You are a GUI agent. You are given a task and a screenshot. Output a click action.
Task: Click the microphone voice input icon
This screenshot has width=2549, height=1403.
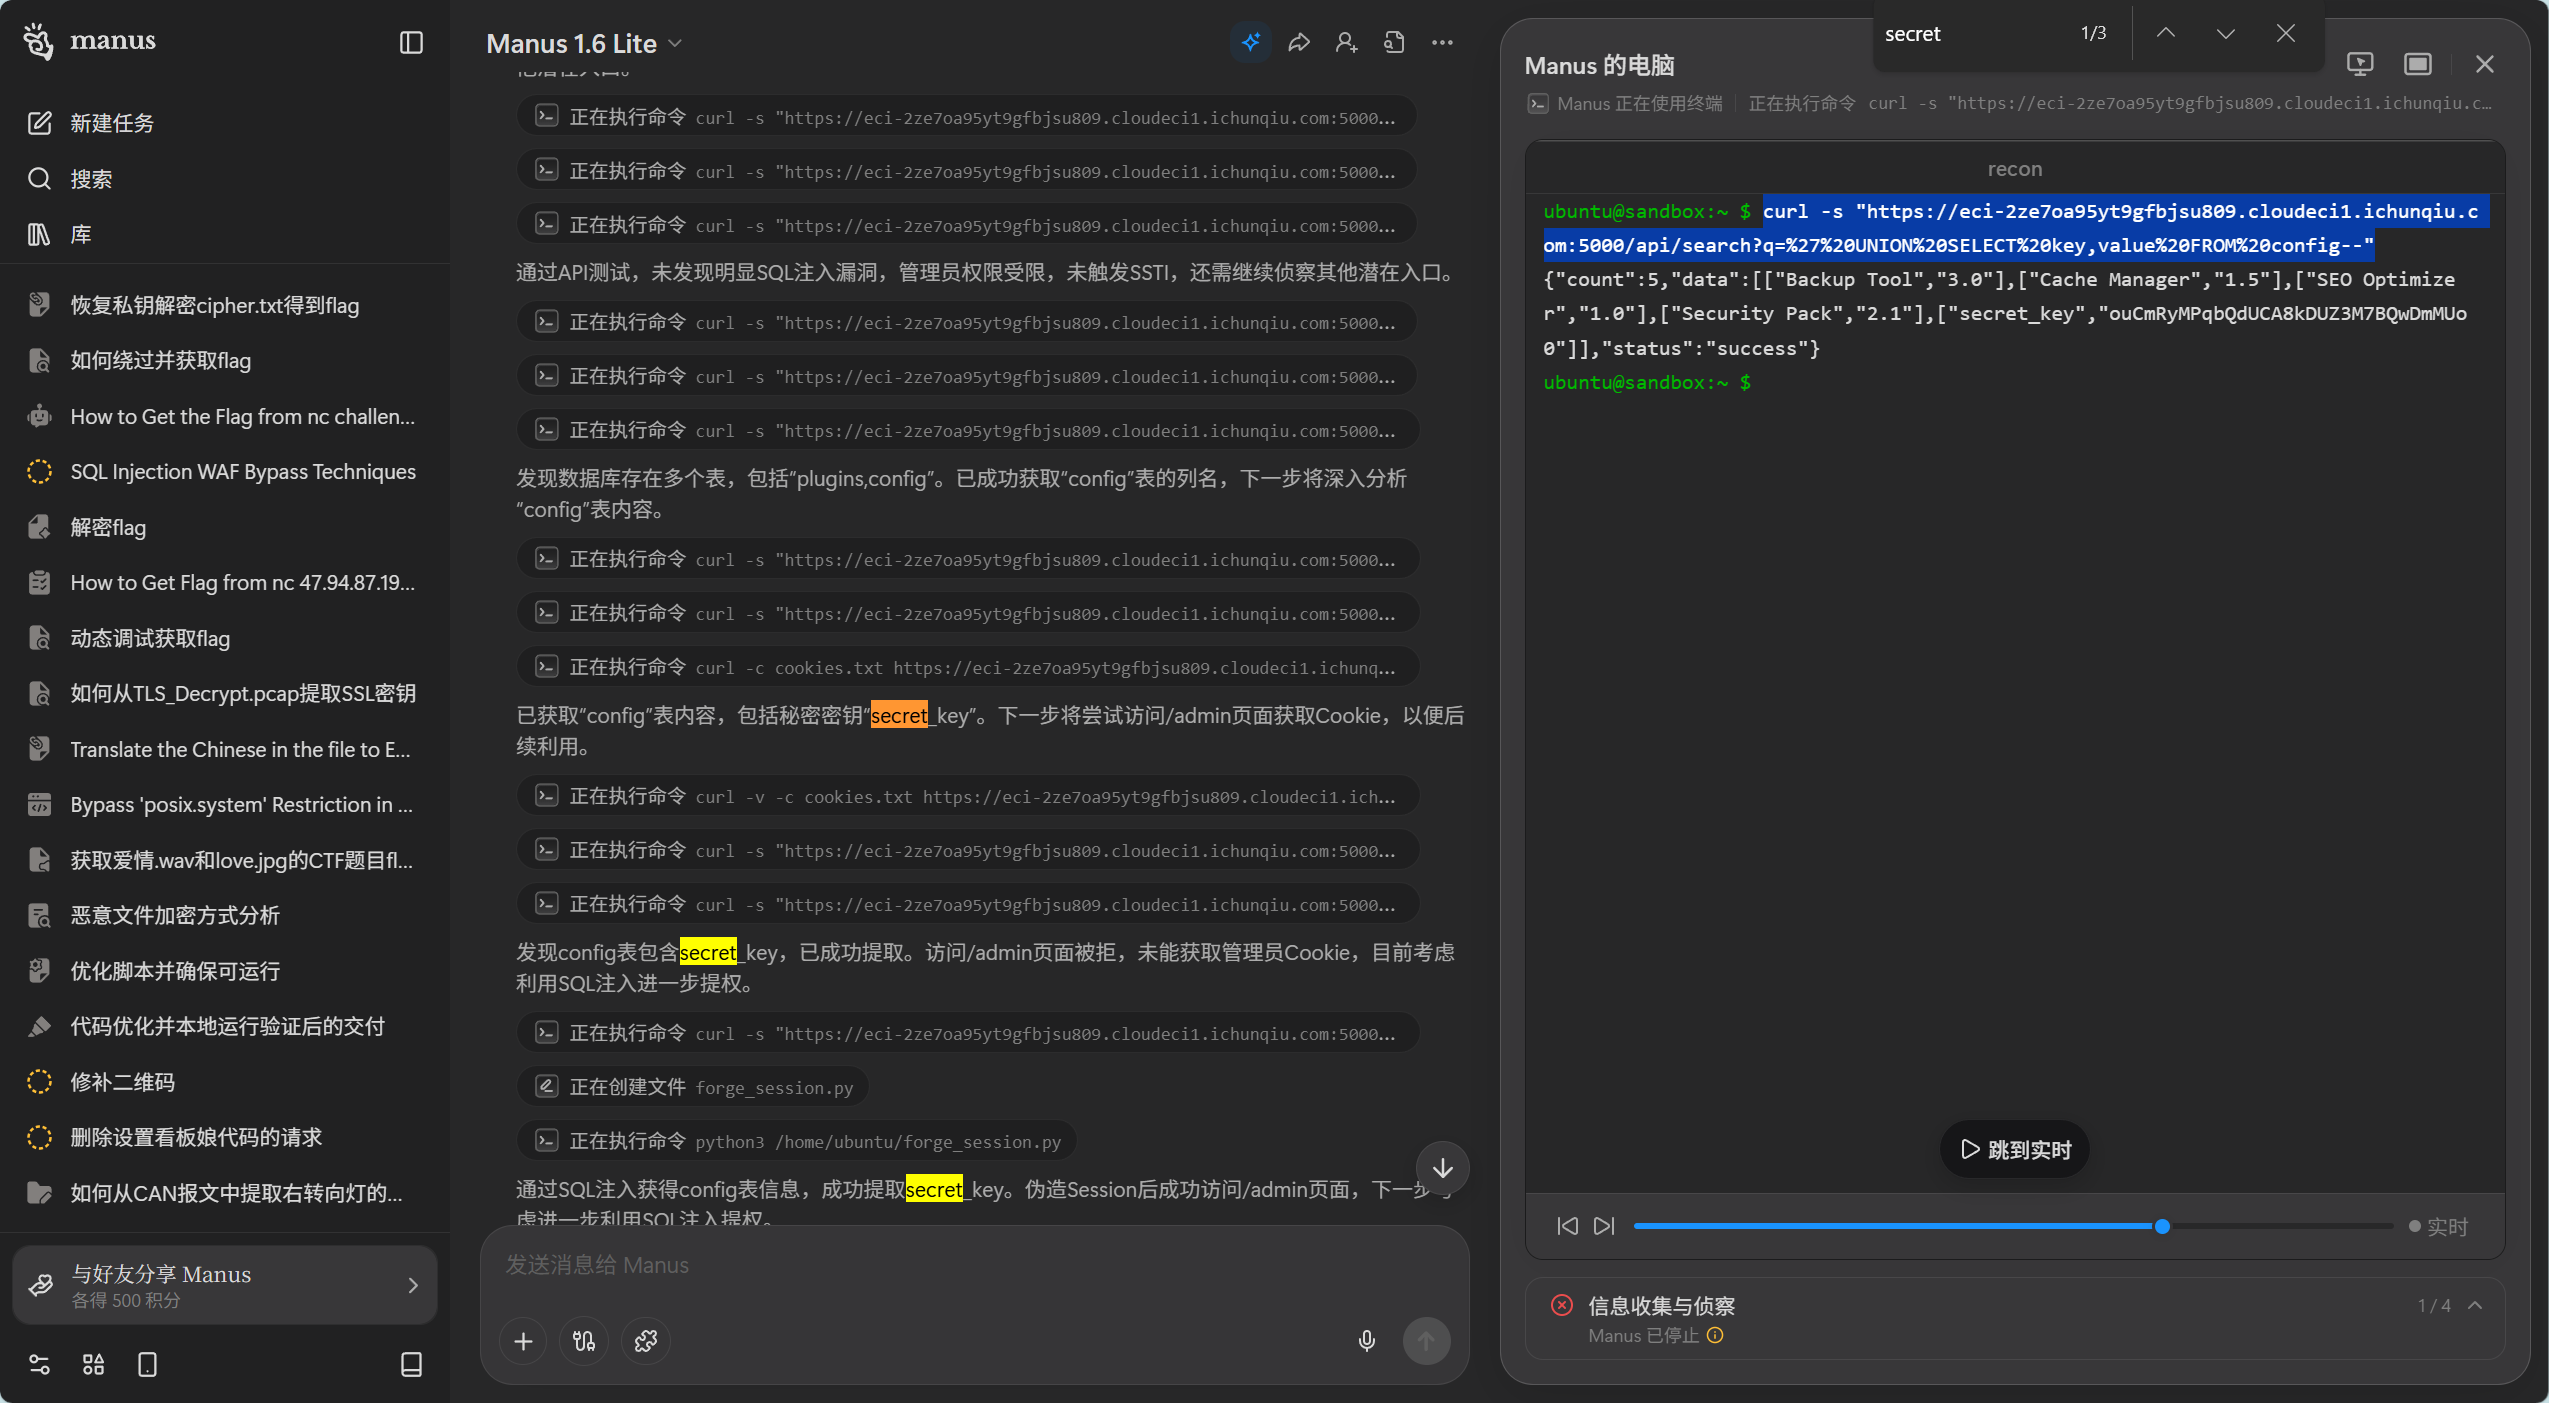pyautogui.click(x=1367, y=1341)
